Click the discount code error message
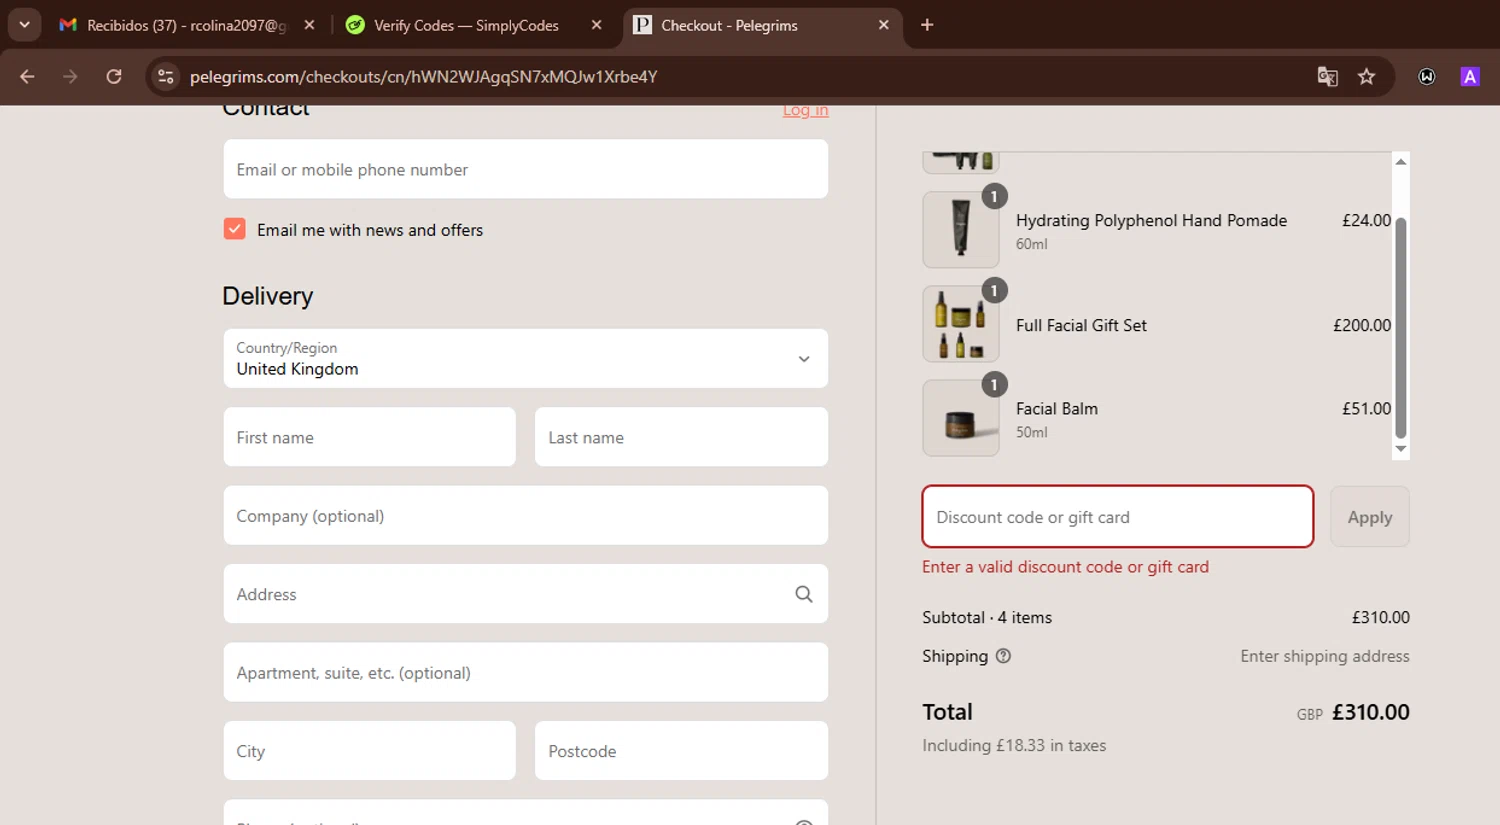Viewport: 1500px width, 825px height. pyautogui.click(x=1065, y=567)
